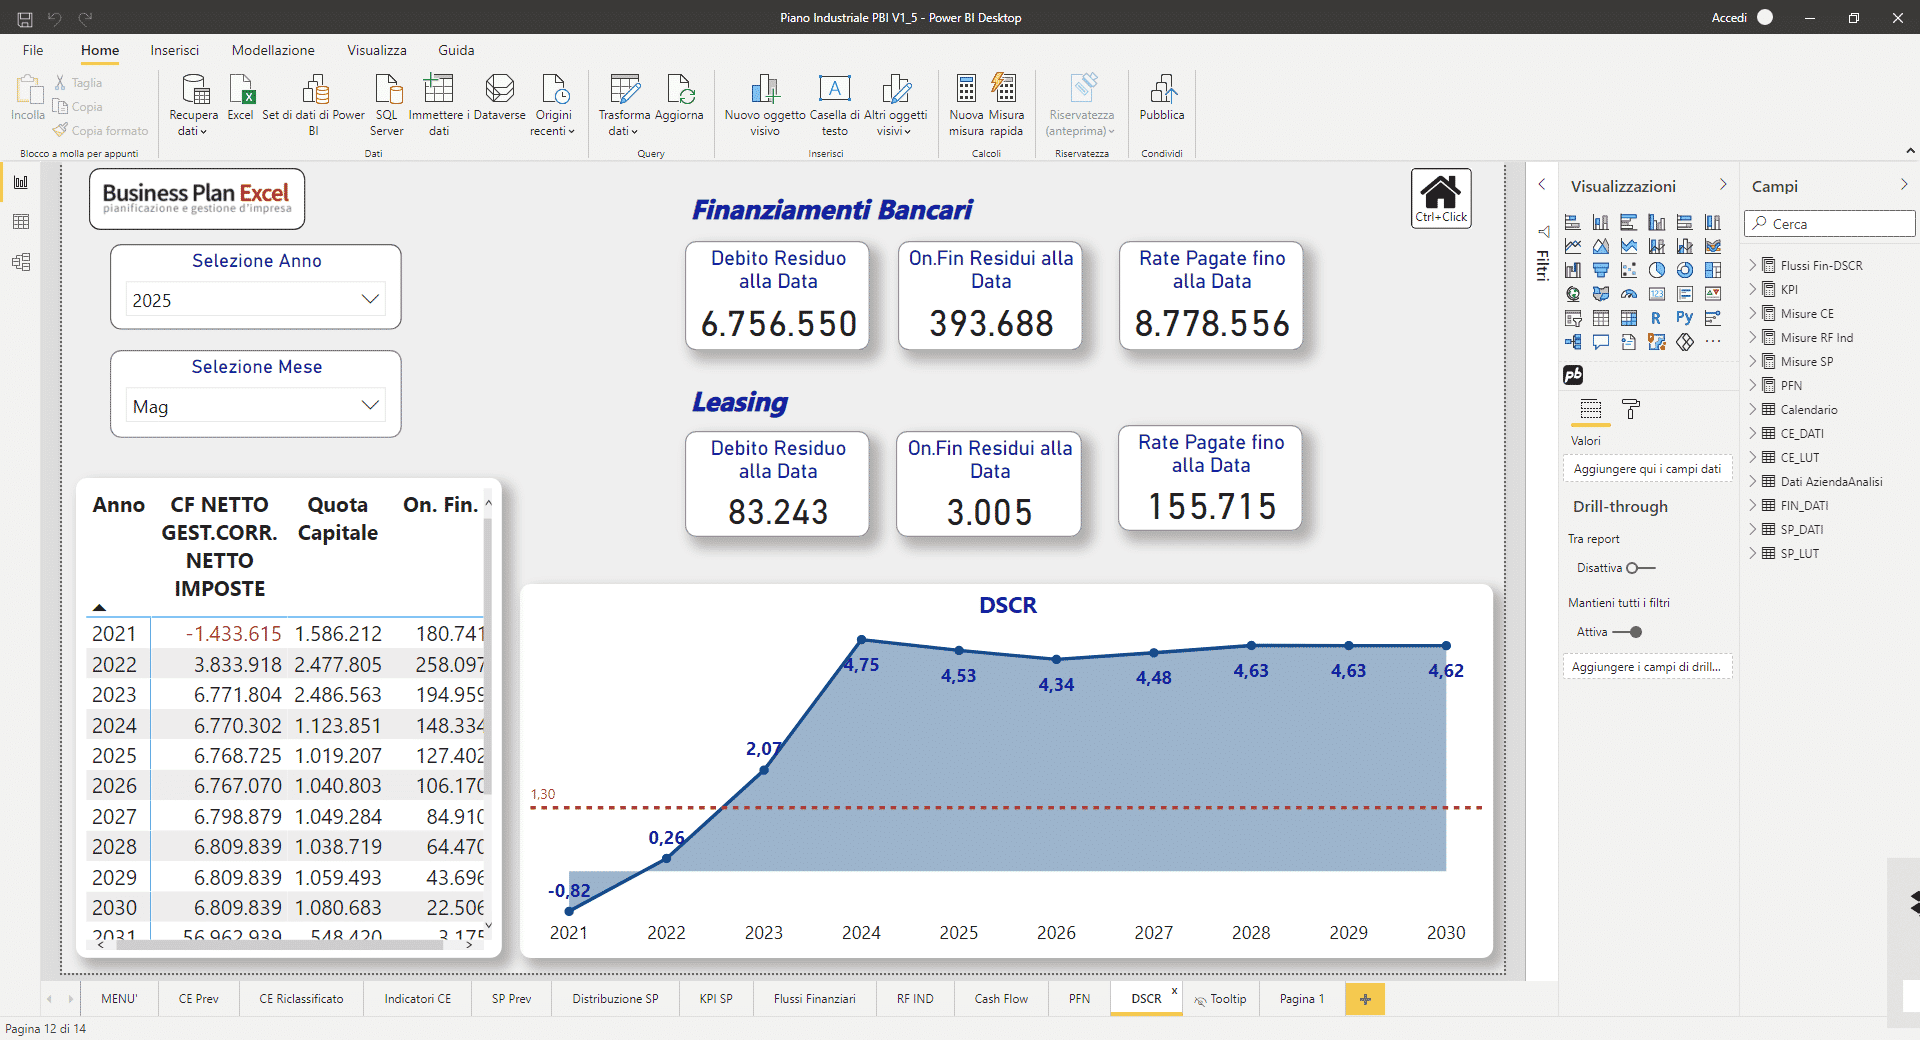Open Trasforma dati in the ribbon
This screenshot has width=1920, height=1040.
coord(624,104)
